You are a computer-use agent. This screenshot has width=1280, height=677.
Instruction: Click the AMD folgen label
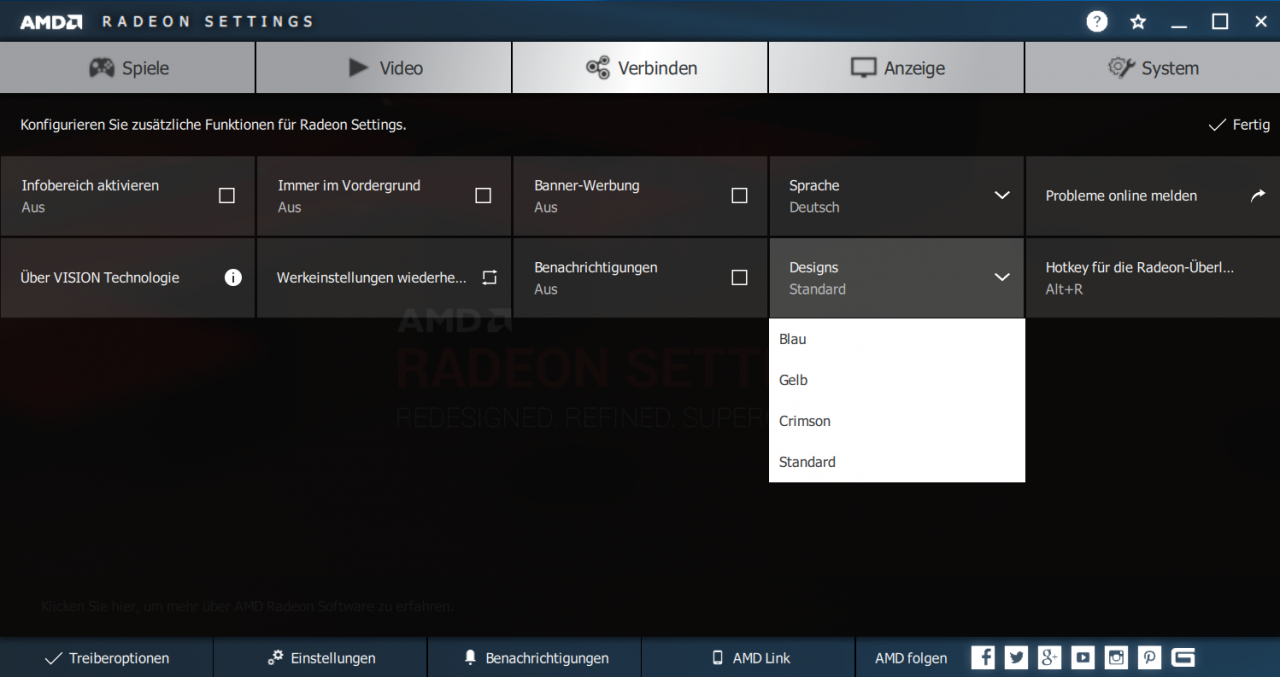click(911, 658)
